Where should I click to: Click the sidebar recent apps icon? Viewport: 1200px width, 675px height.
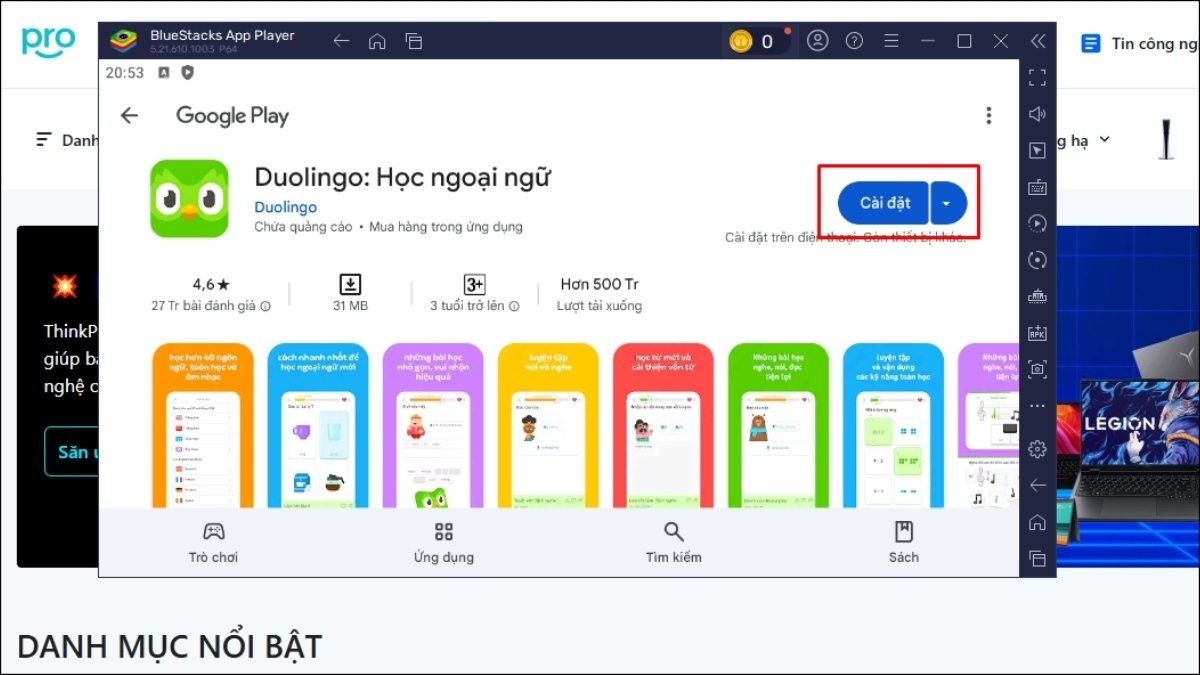coord(1037,558)
